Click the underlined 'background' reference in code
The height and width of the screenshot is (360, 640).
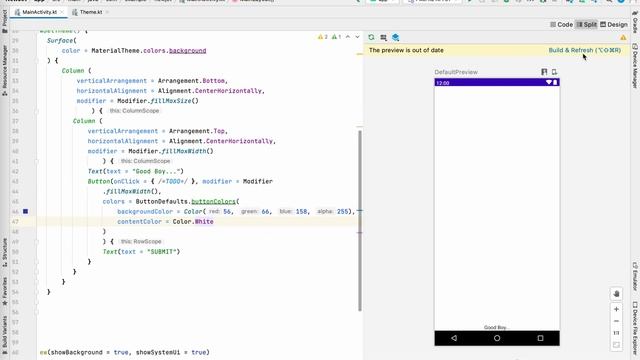click(x=187, y=51)
